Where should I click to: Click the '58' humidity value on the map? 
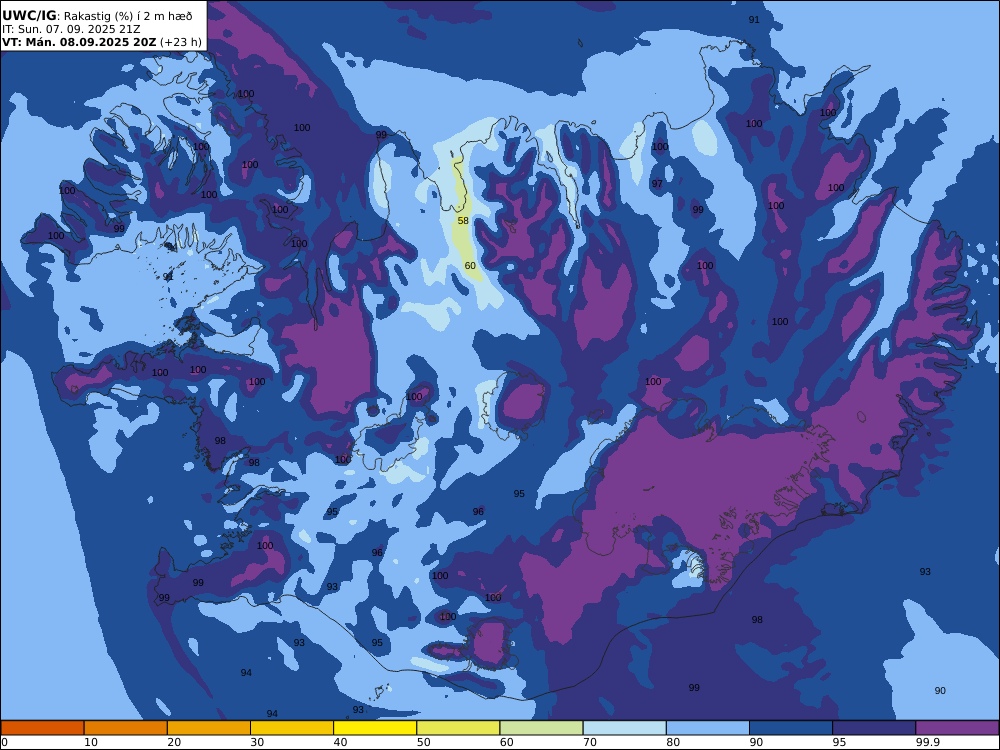pos(463,221)
